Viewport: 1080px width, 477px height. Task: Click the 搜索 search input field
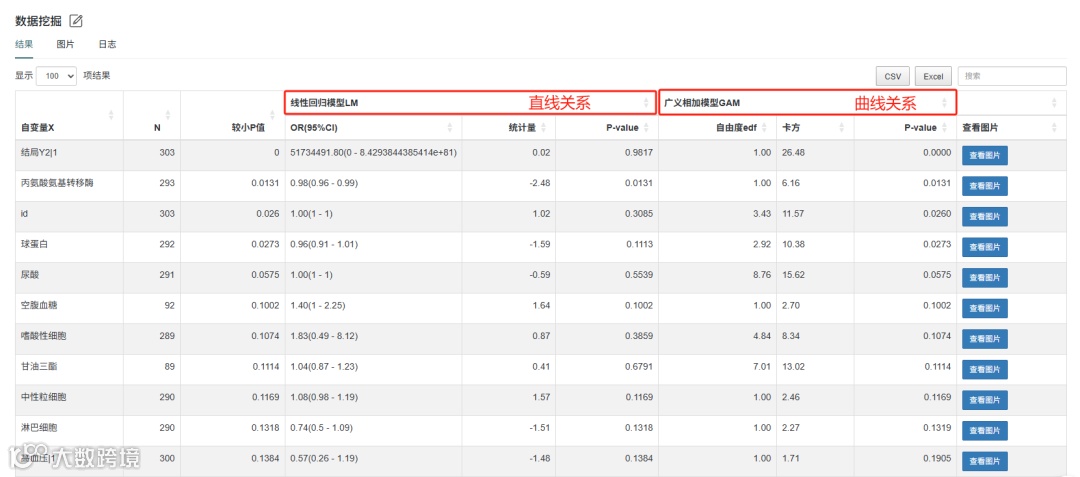1012,76
